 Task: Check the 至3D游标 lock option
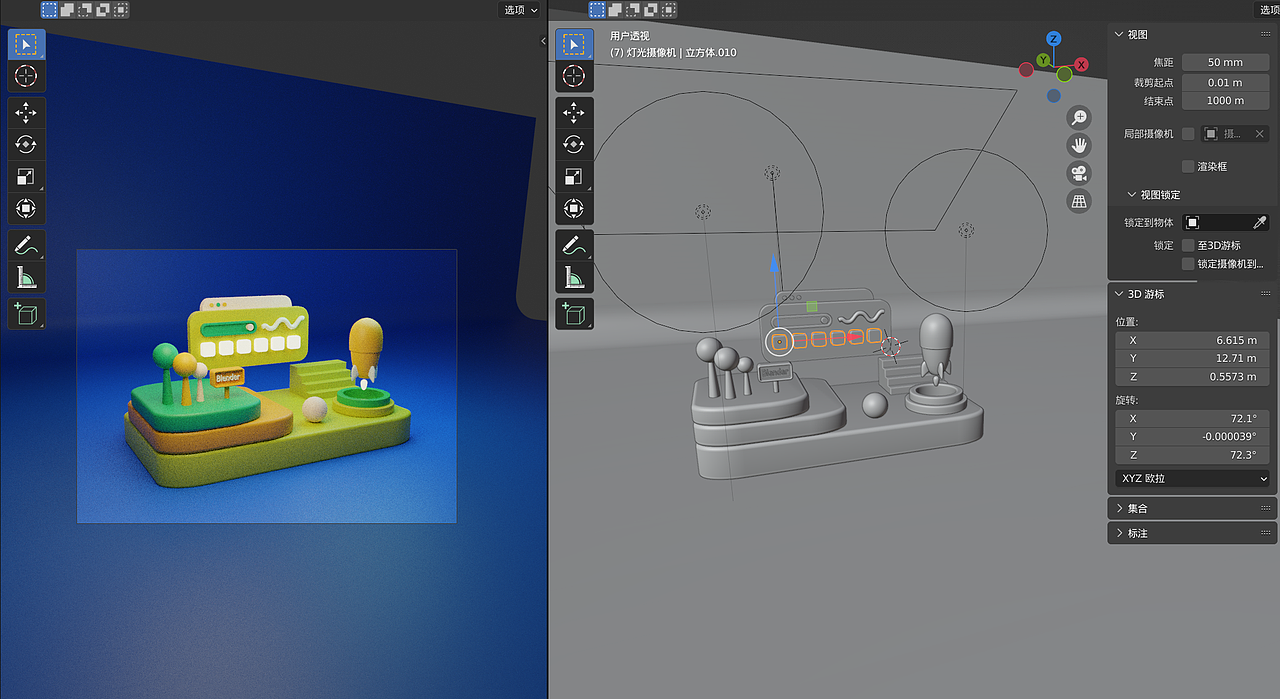(1188, 245)
